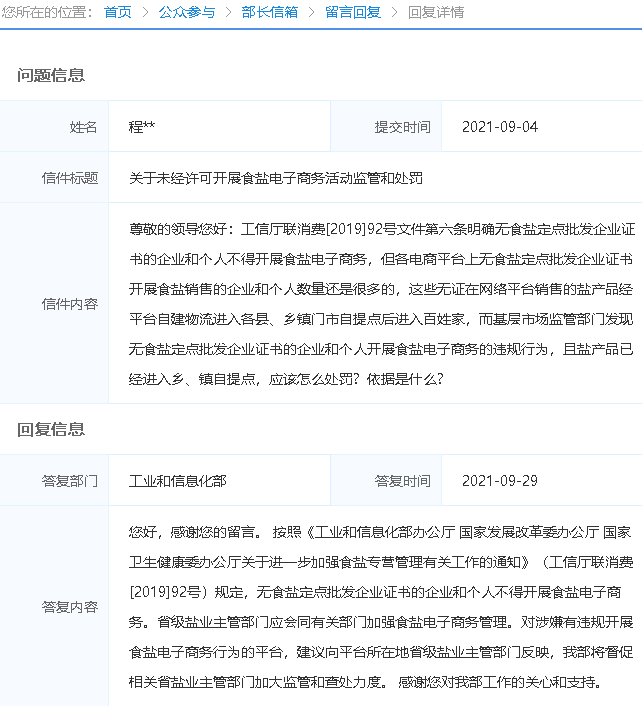Go to 部长信箱 in the breadcrumb
Image resolution: width=642 pixels, height=706 pixels.
269,13
